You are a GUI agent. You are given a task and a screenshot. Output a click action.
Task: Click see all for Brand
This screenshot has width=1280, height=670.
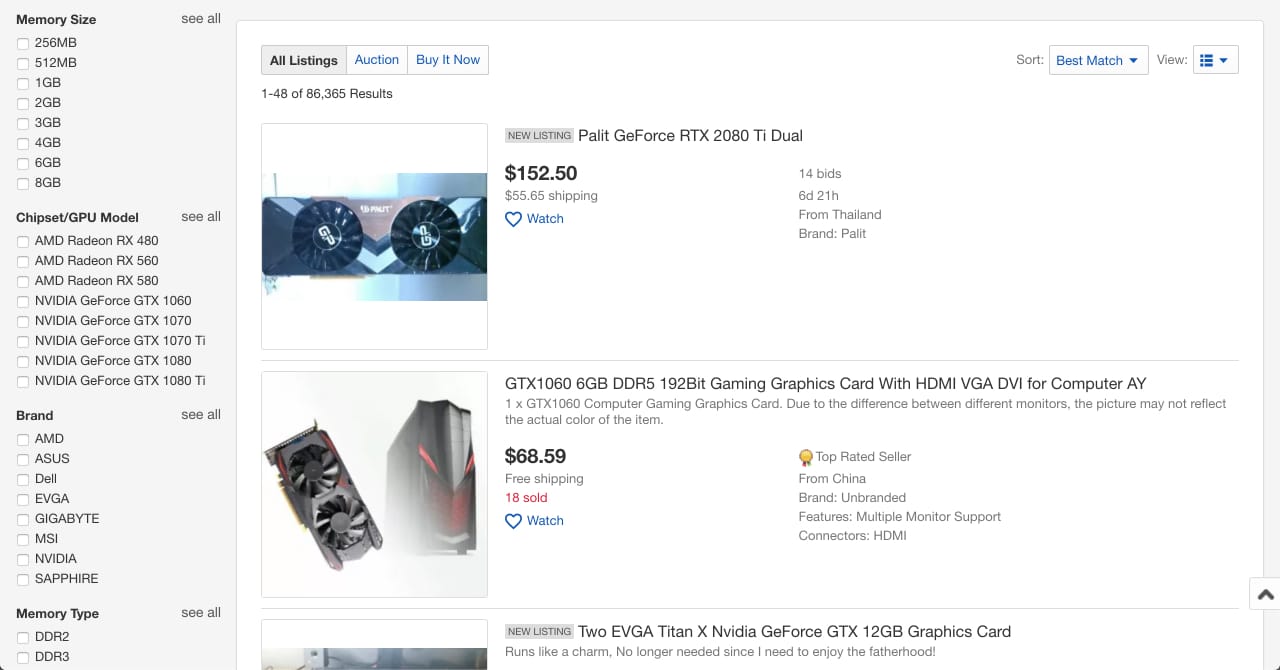[x=201, y=415]
